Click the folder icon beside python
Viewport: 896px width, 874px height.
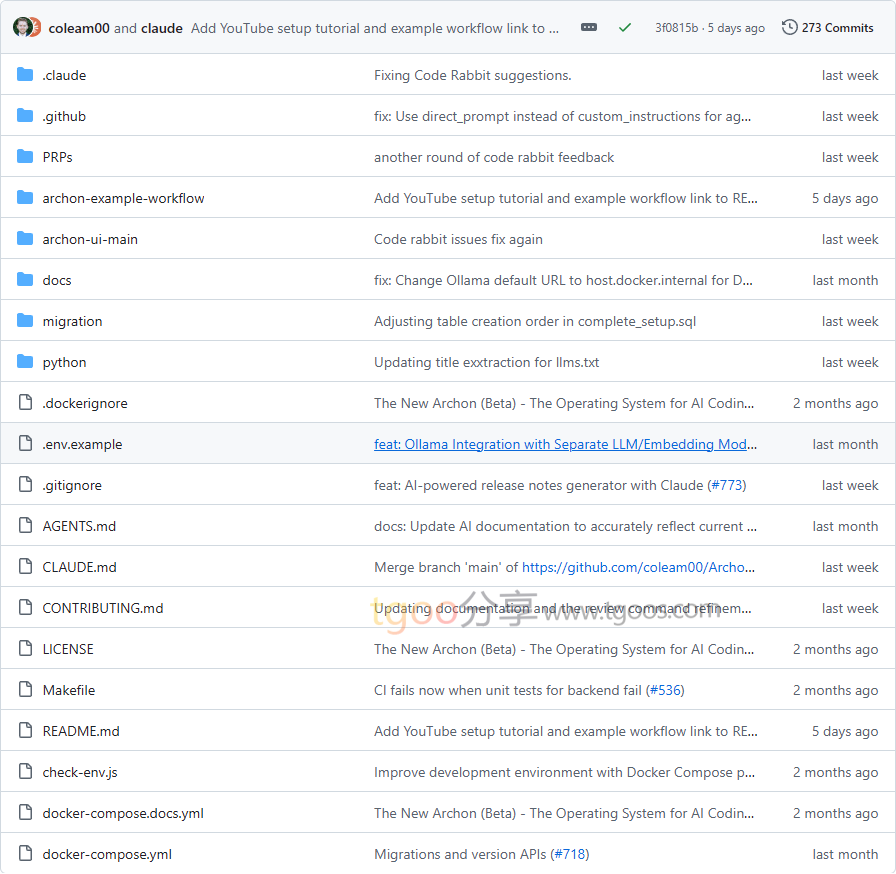[25, 362]
